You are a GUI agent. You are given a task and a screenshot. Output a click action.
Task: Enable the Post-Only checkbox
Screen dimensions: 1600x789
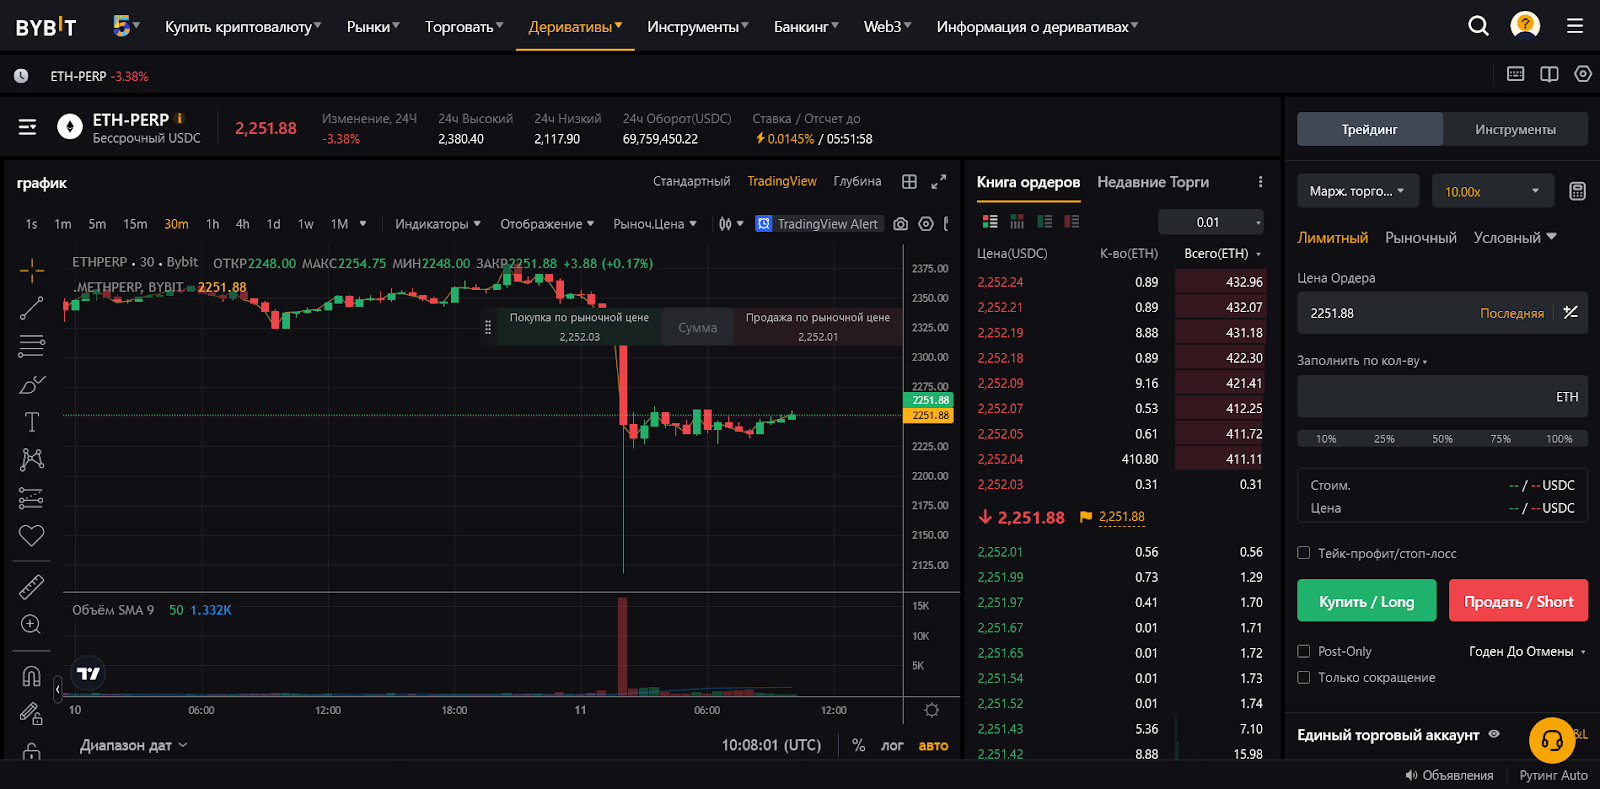coord(1304,651)
